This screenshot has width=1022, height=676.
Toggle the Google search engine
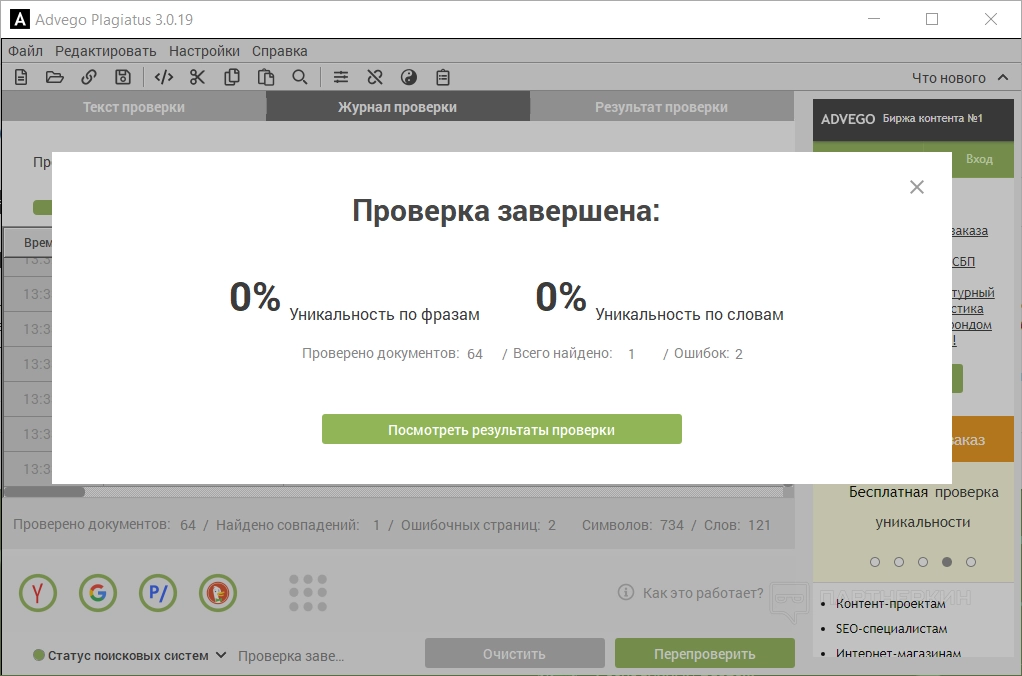pos(98,594)
